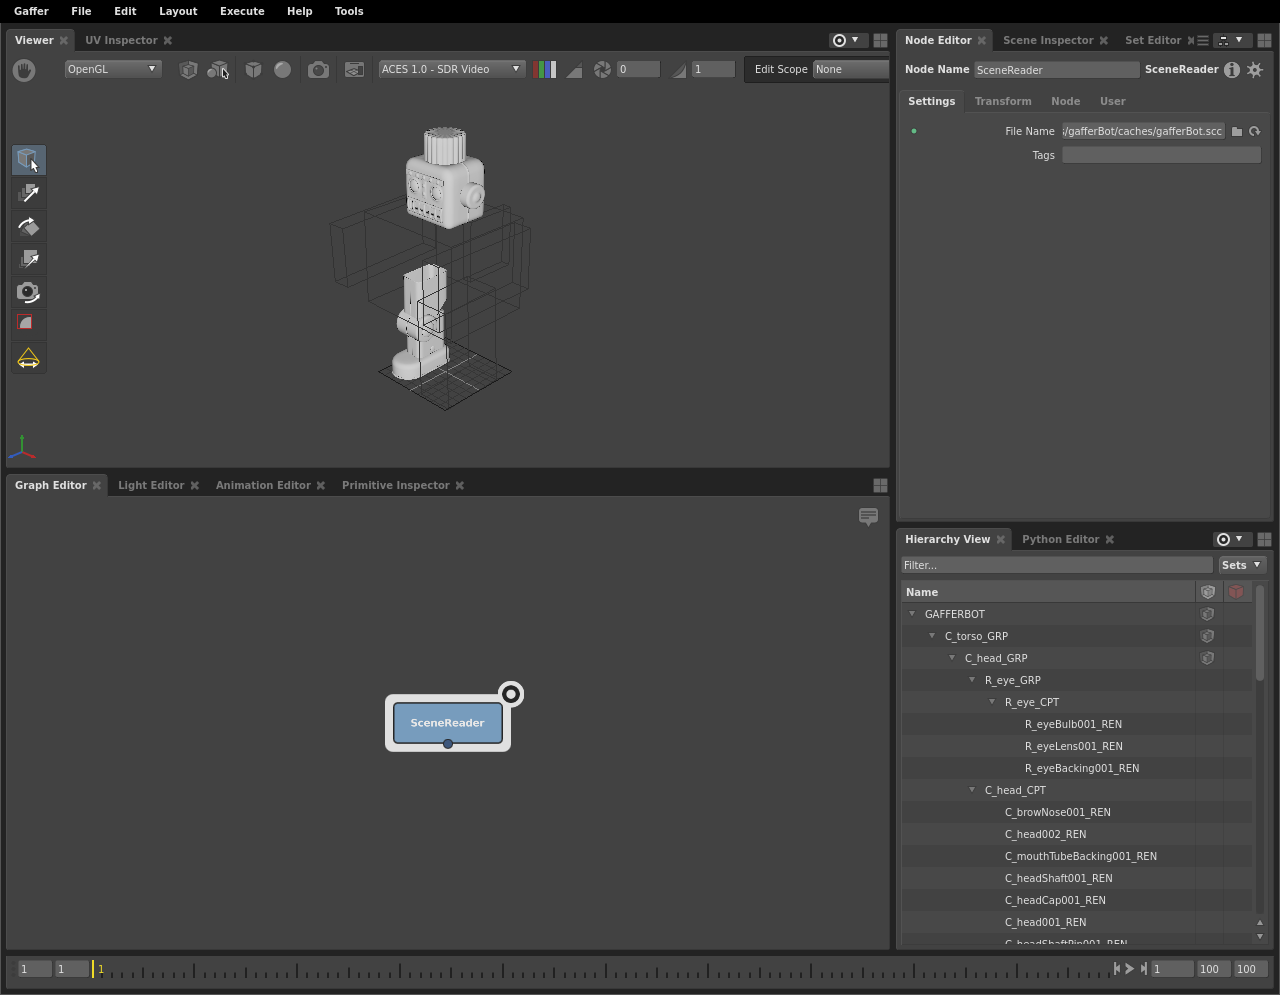Click the Tags input field
The height and width of the screenshot is (995, 1280).
pos(1161,155)
